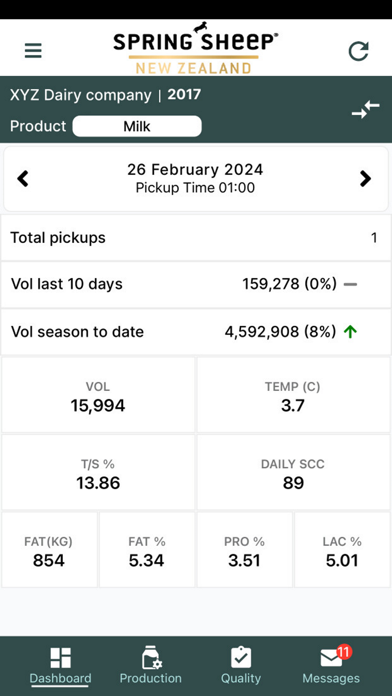392x696 pixels.
Task: Open the Production milk bottle icon
Action: pos(152,657)
